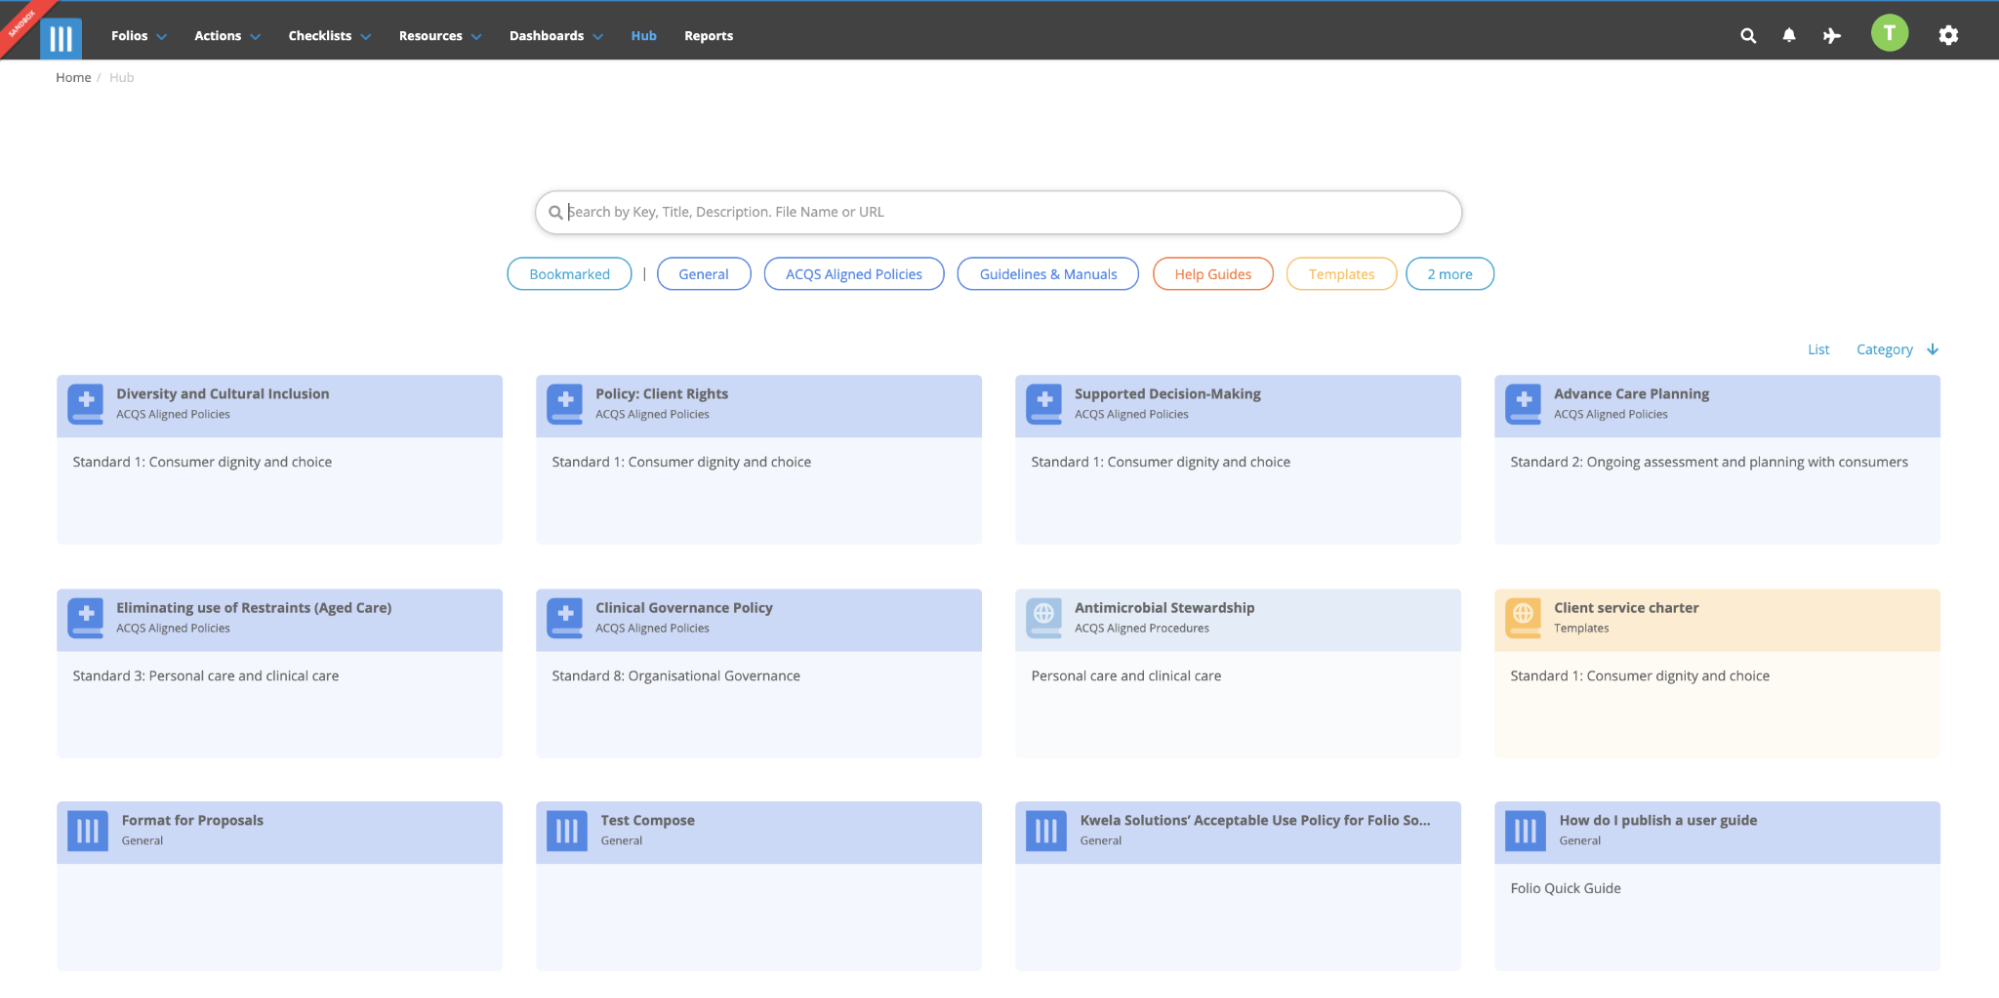The image size is (1999, 998).
Task: Enable the Help Guides filter
Action: click(x=1212, y=273)
